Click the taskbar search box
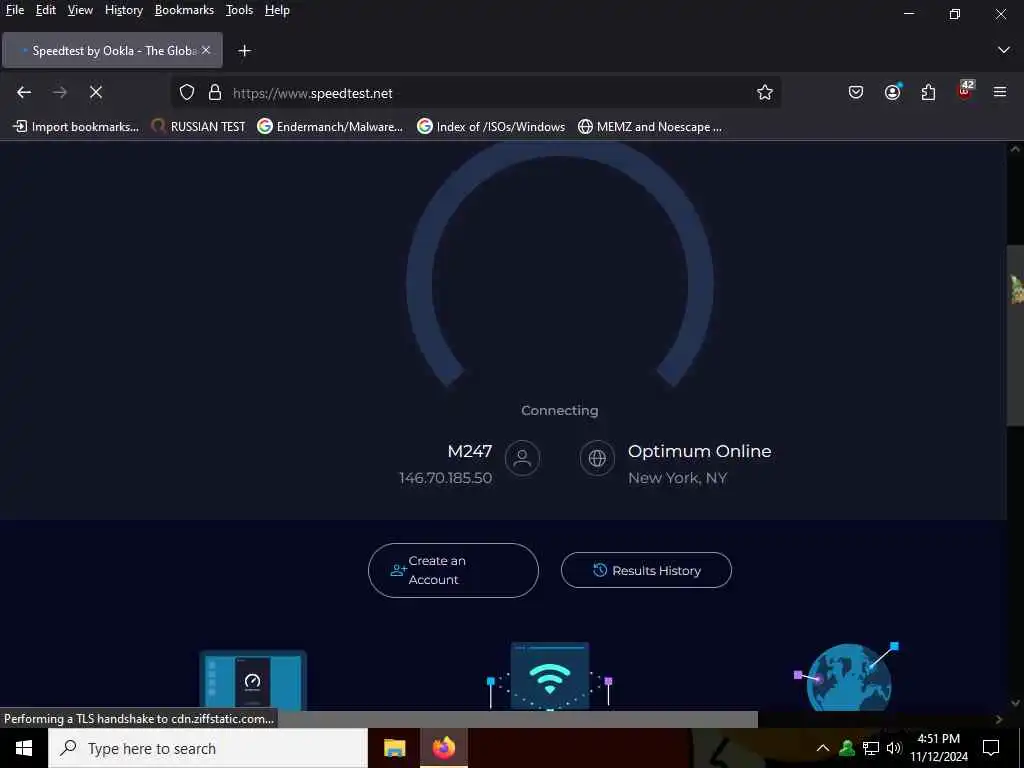Viewport: 1024px width, 768px height. [x=208, y=748]
